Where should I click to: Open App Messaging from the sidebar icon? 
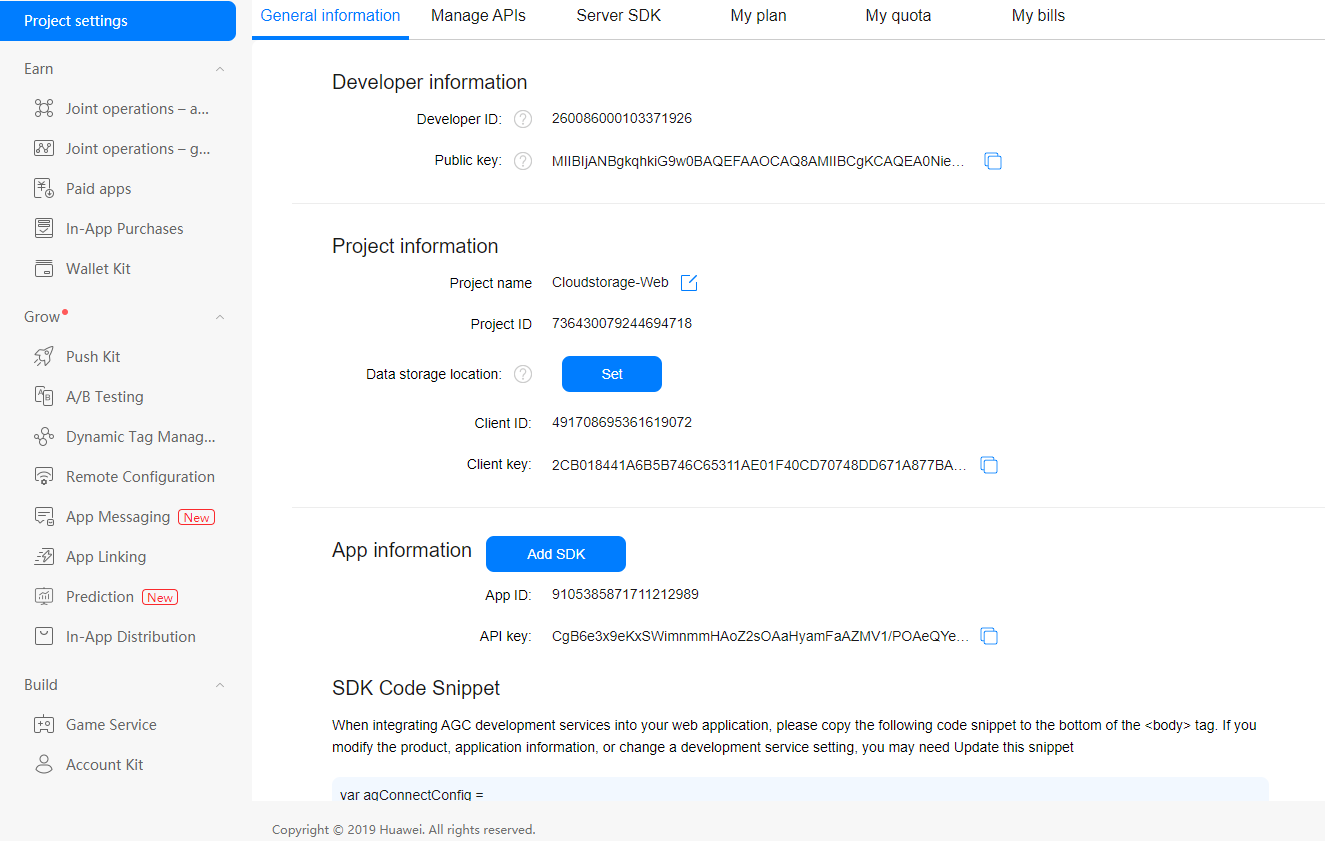click(44, 516)
